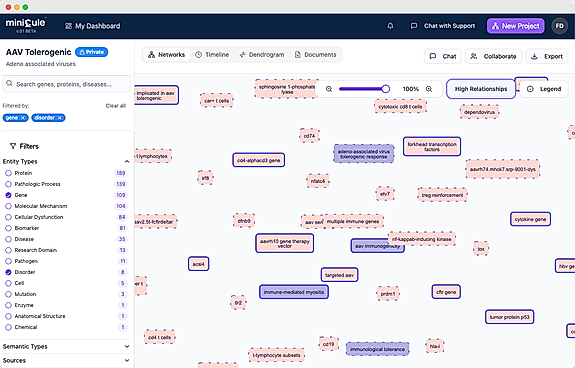Select the targeted aav node
Viewport: 575px width, 368px height.
coord(340,275)
